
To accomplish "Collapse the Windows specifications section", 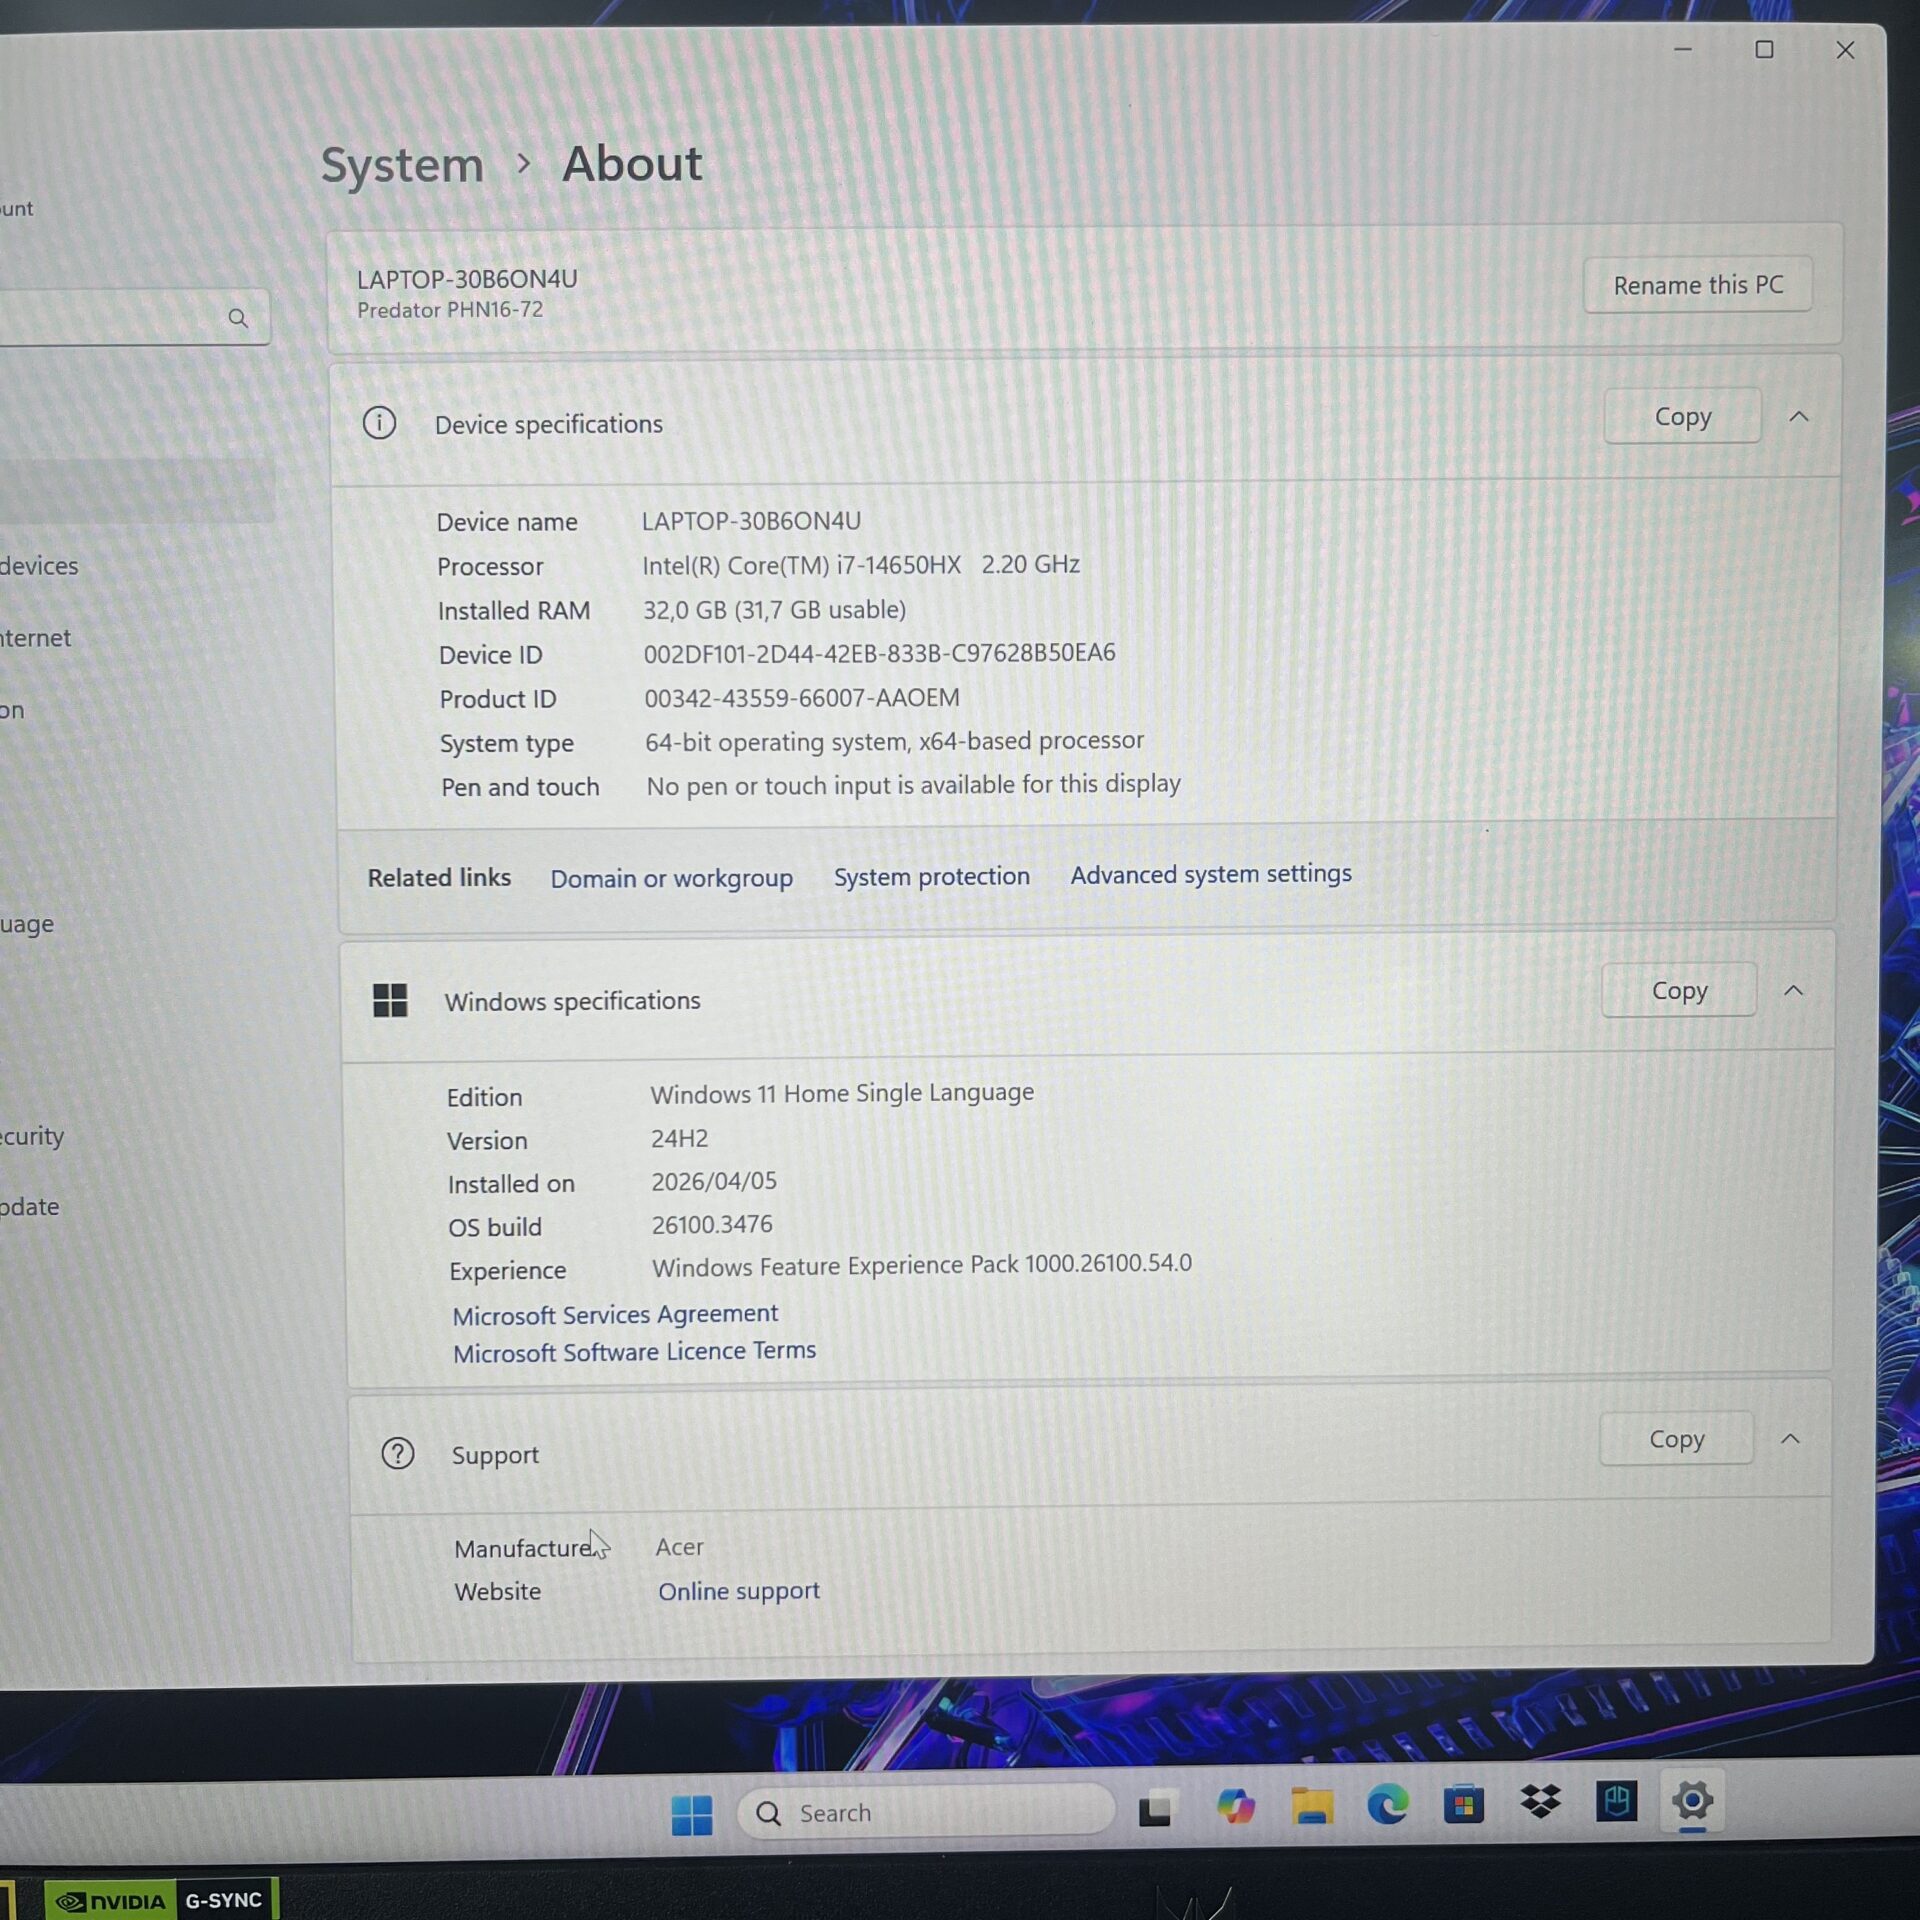I will click(1794, 991).
